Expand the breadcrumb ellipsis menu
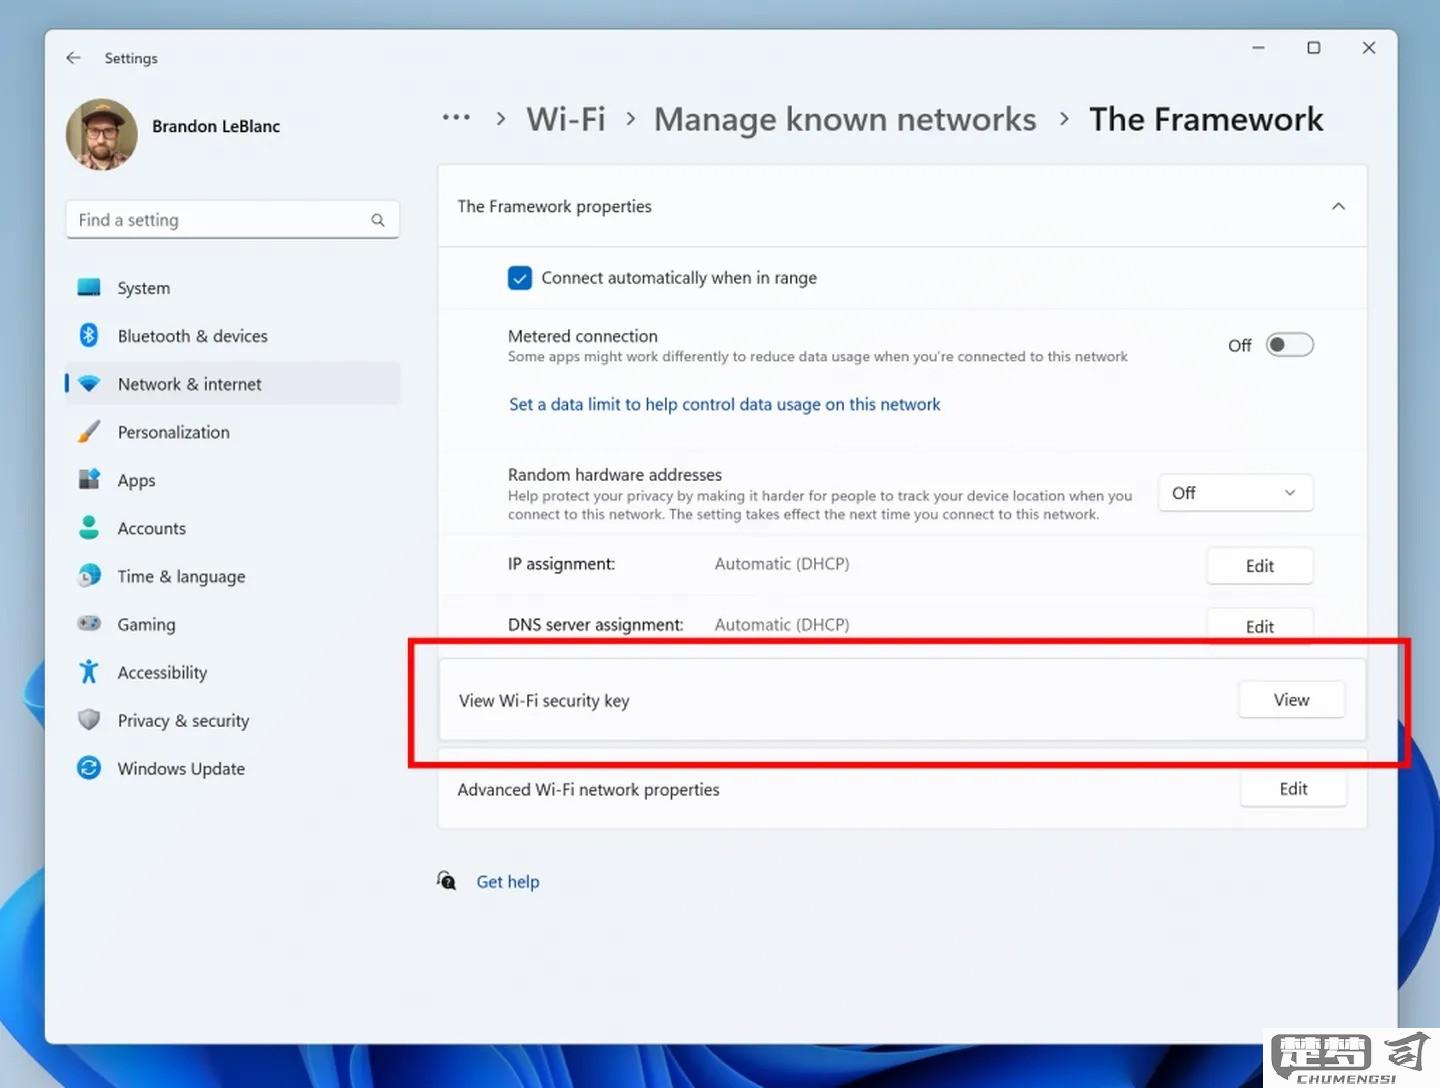This screenshot has width=1440, height=1088. [x=456, y=118]
